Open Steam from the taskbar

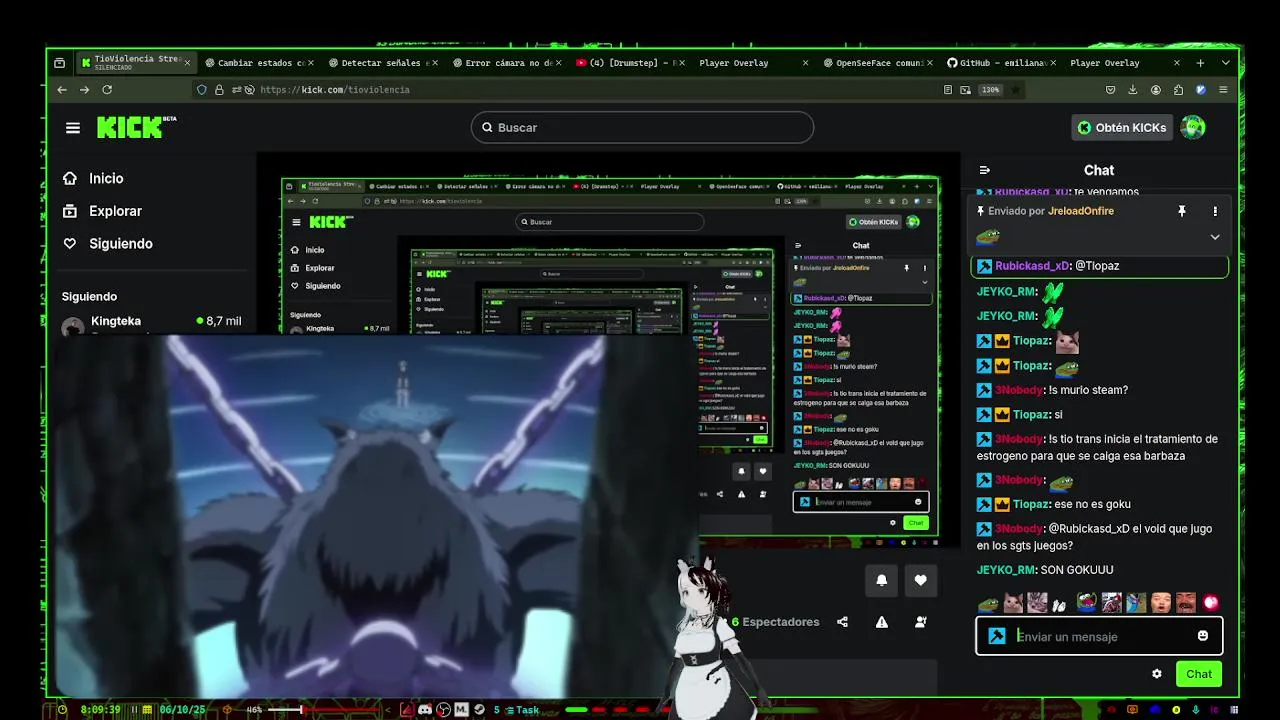(x=479, y=710)
